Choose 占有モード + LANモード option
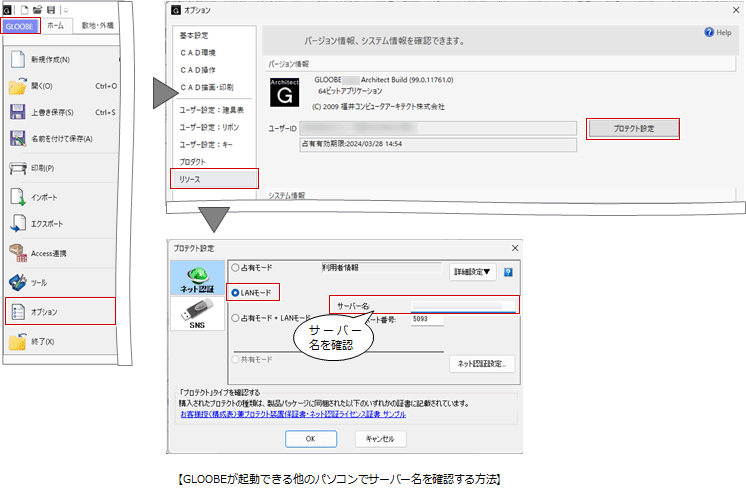746x498 pixels. 236,318
